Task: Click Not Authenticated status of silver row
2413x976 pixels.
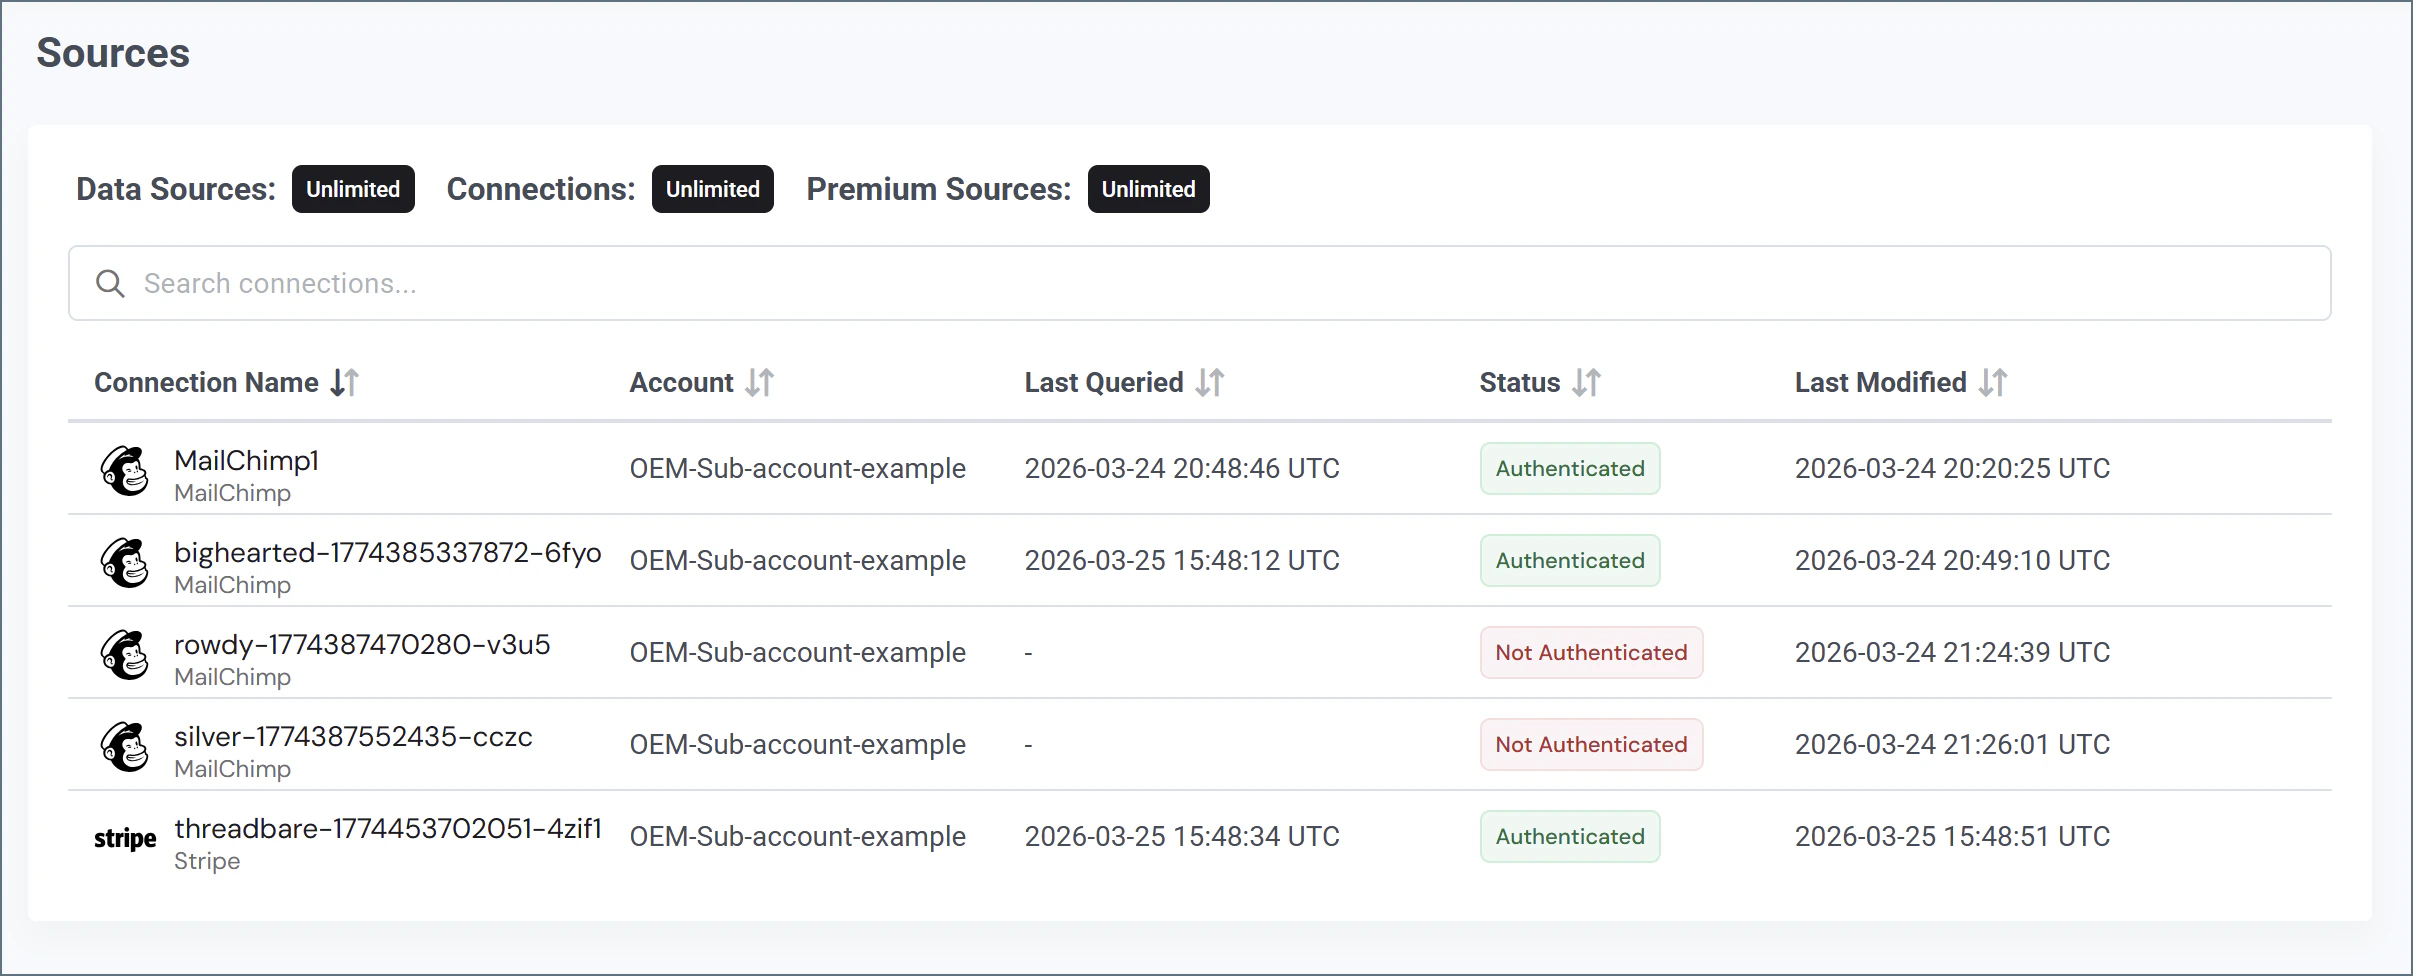Action: pos(1591,744)
